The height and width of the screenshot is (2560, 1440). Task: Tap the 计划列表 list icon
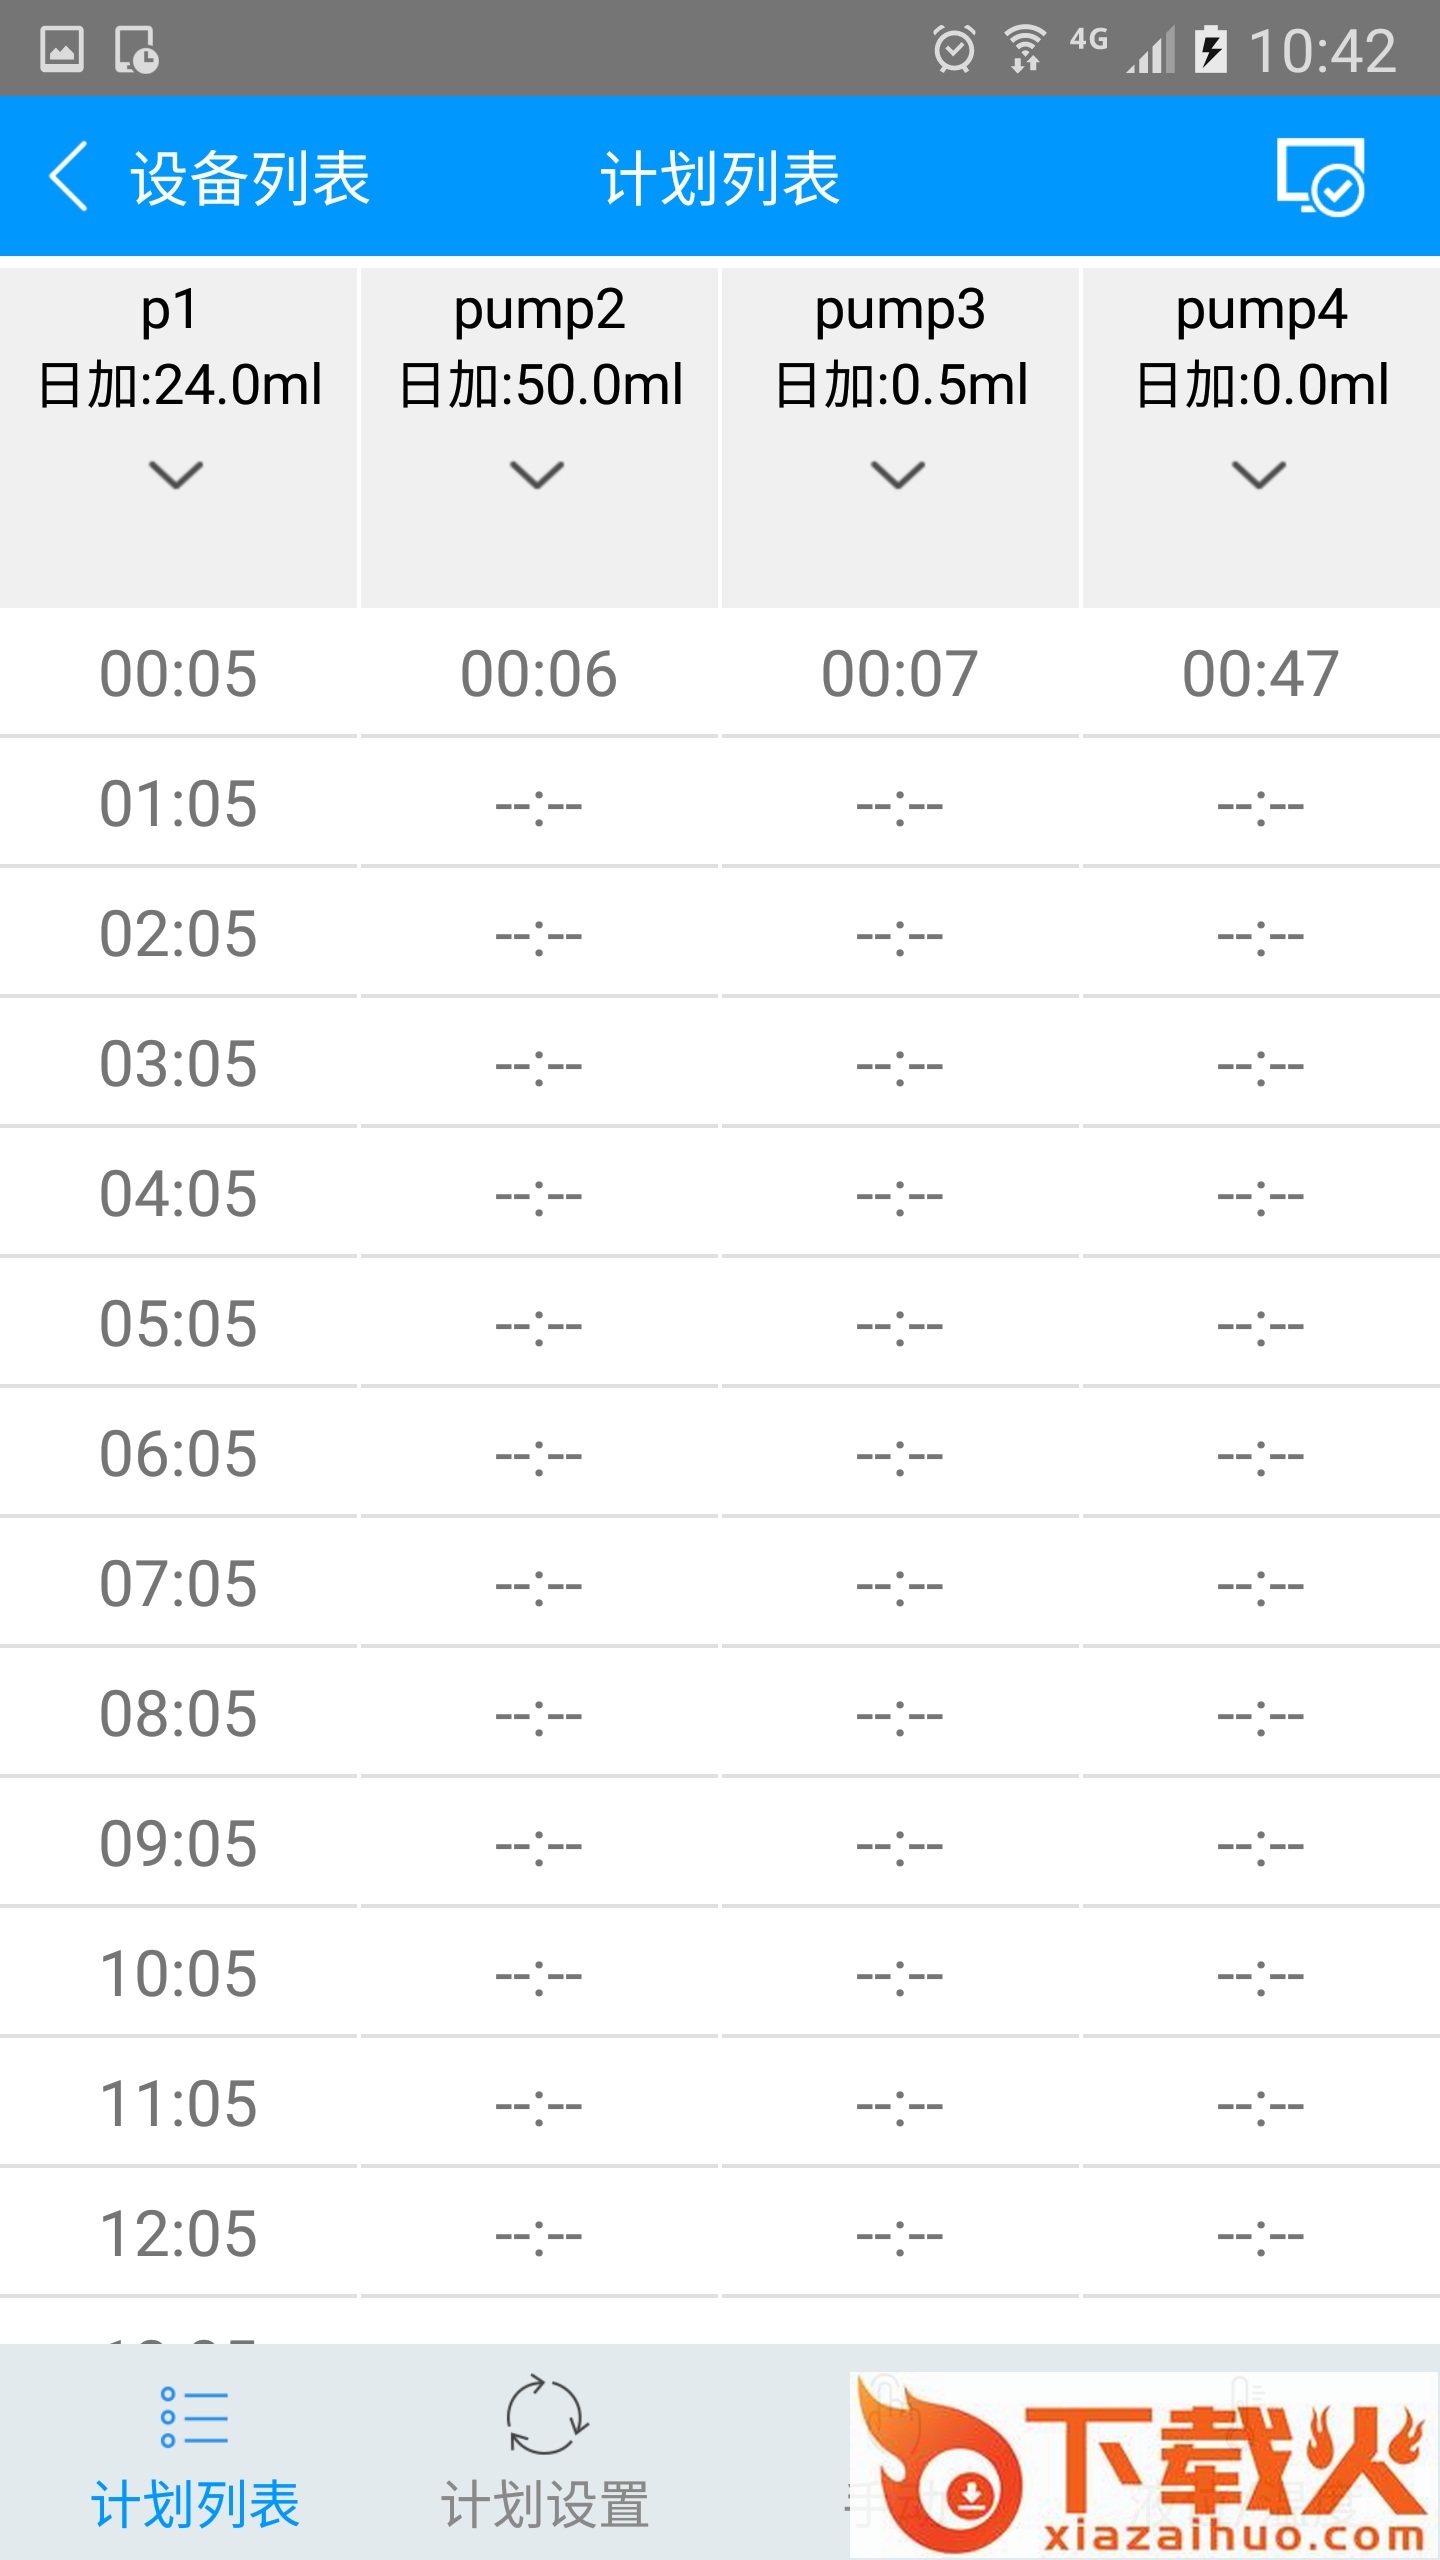tap(194, 2418)
